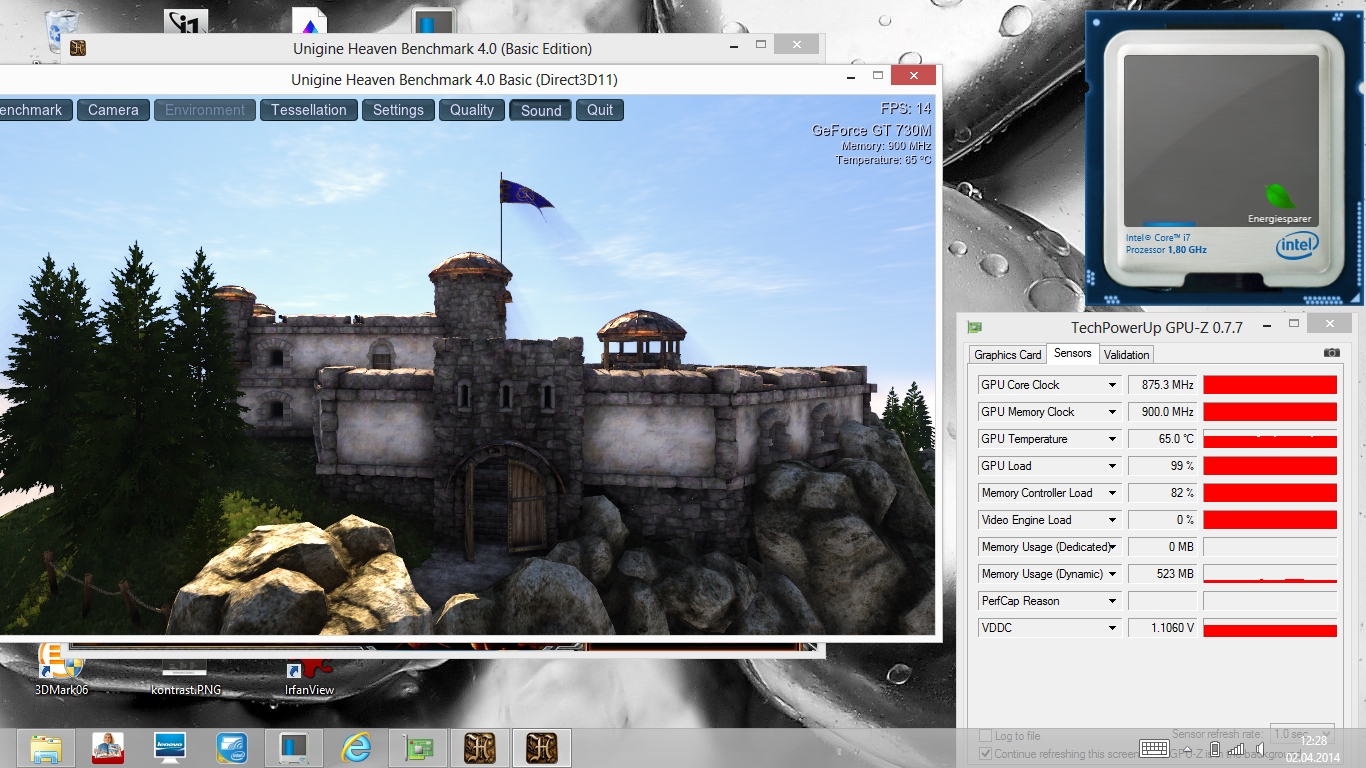Click the battery icon in system tray

[1215, 749]
